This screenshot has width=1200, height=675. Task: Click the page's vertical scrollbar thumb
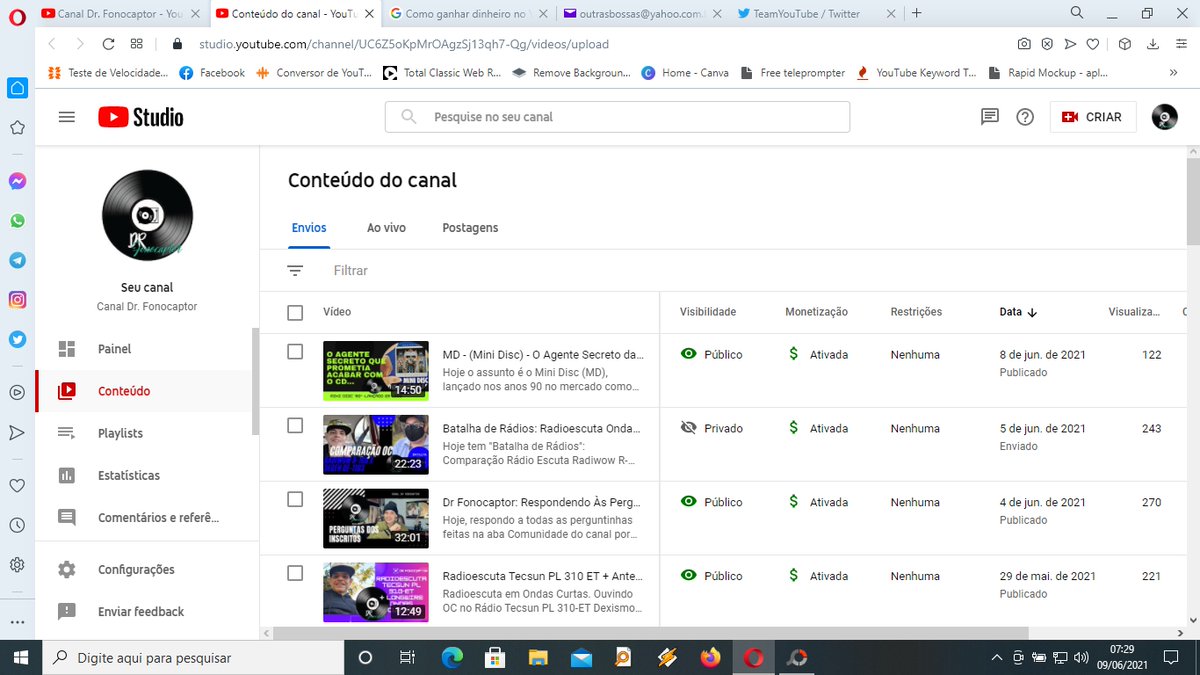pos(1192,200)
